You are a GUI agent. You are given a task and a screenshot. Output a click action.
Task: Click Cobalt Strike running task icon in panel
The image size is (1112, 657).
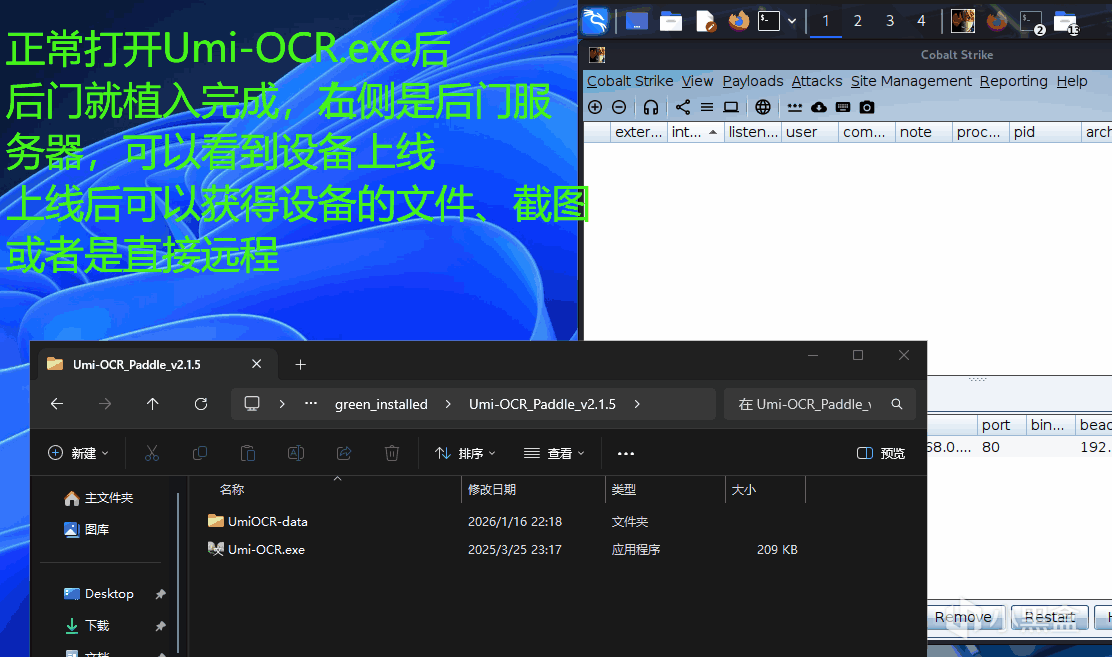click(962, 21)
